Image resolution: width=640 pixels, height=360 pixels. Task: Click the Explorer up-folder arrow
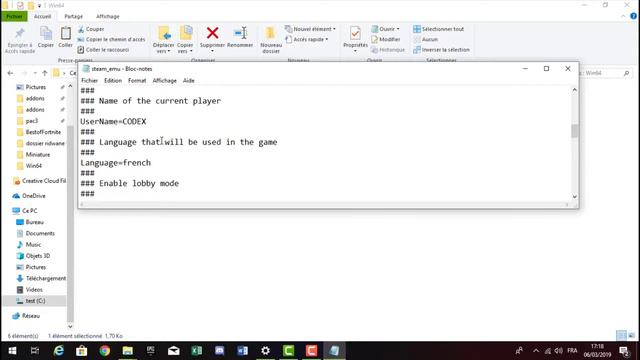tap(45, 73)
